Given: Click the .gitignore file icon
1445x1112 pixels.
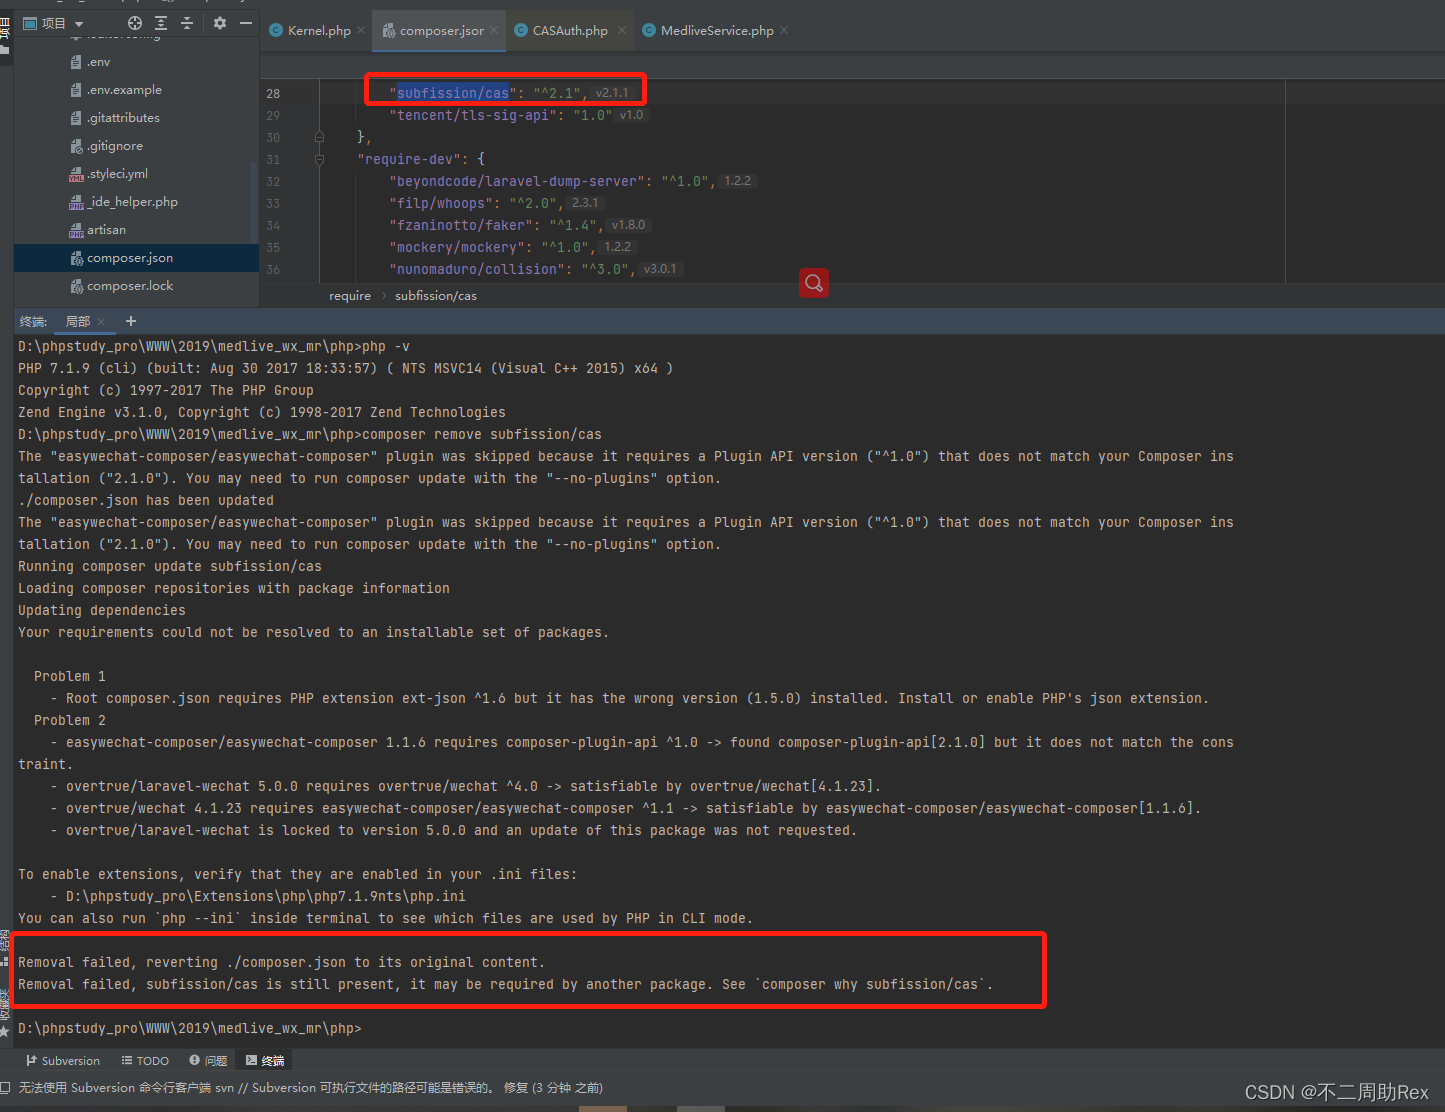Looking at the screenshot, I should point(76,146).
